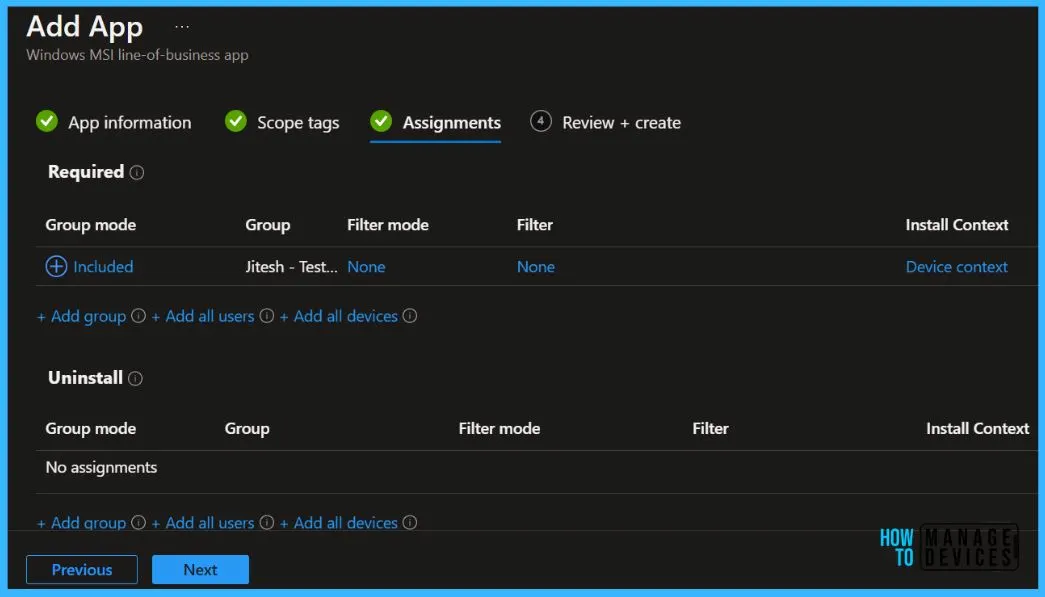Open the Filter mode None option
The width and height of the screenshot is (1045, 597).
pos(366,267)
